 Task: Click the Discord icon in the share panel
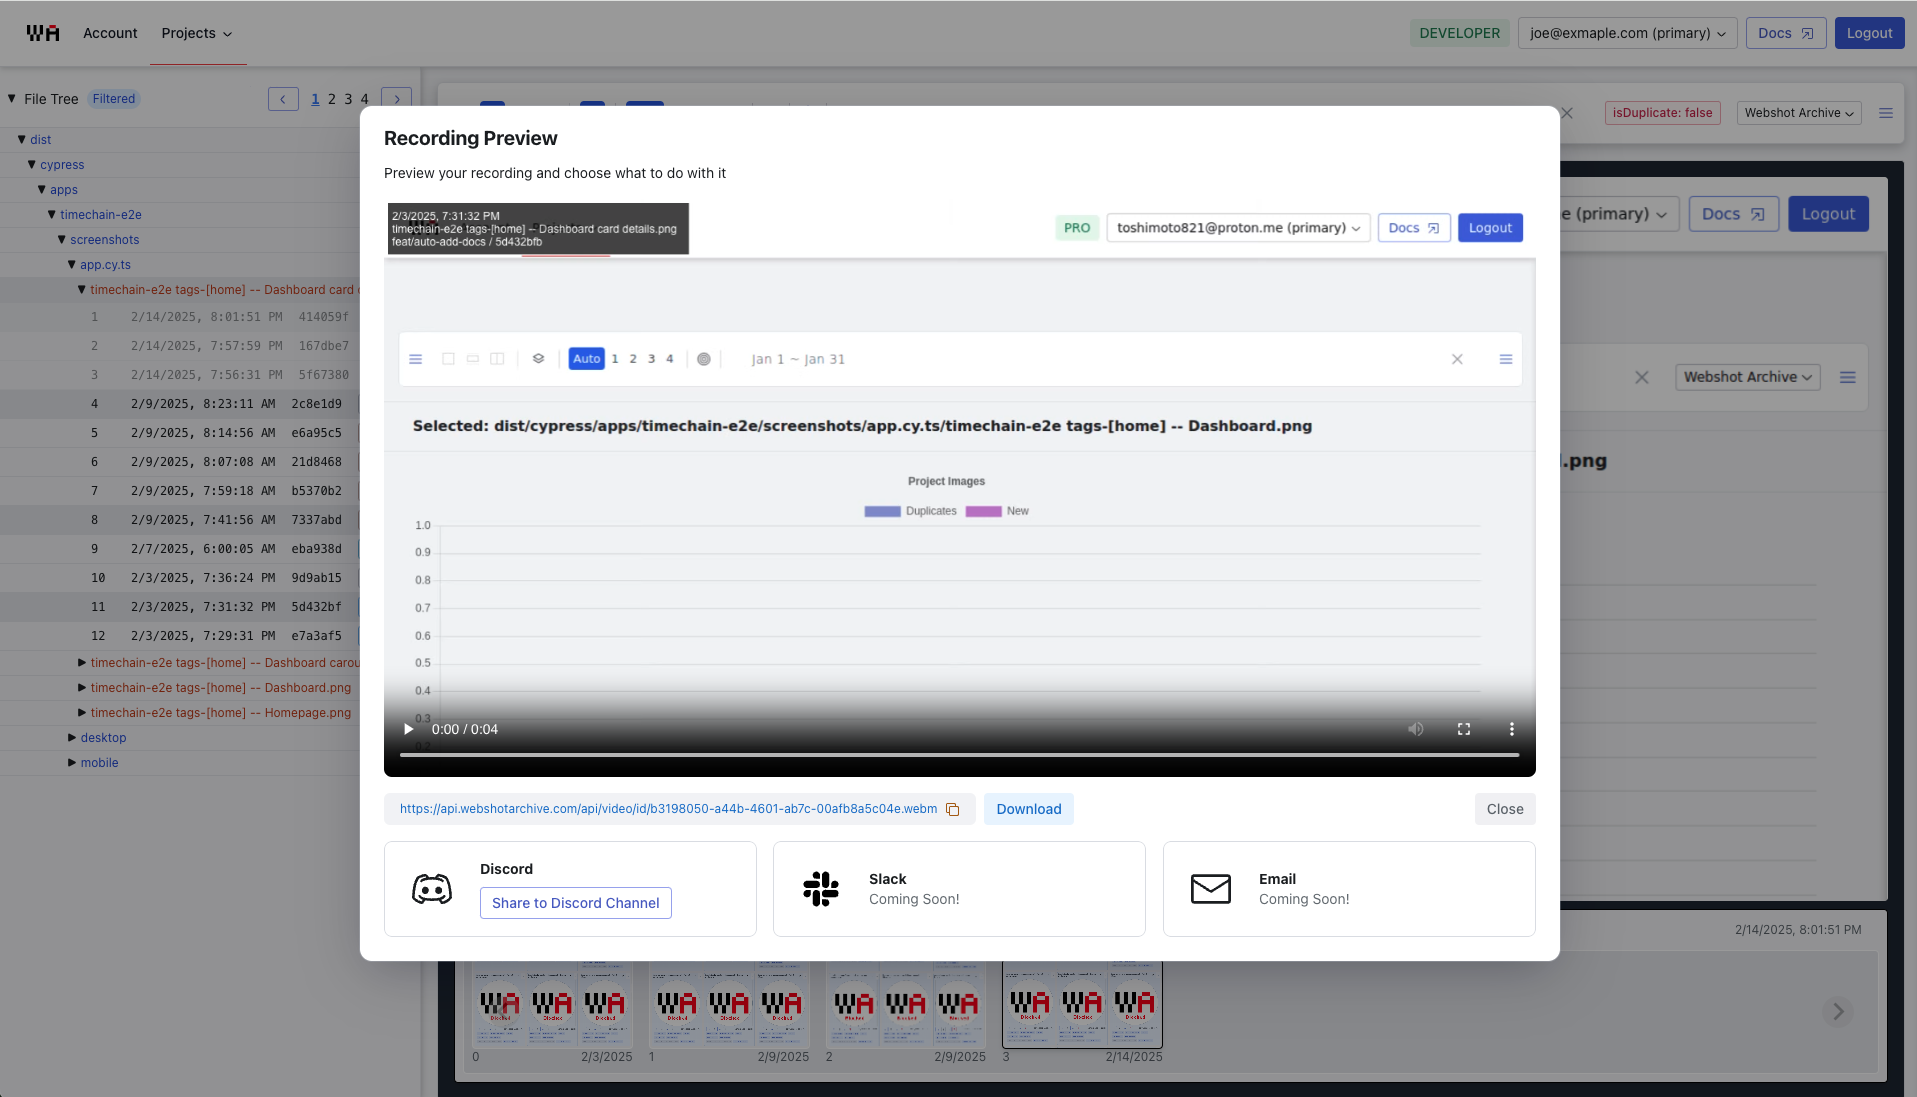431,889
